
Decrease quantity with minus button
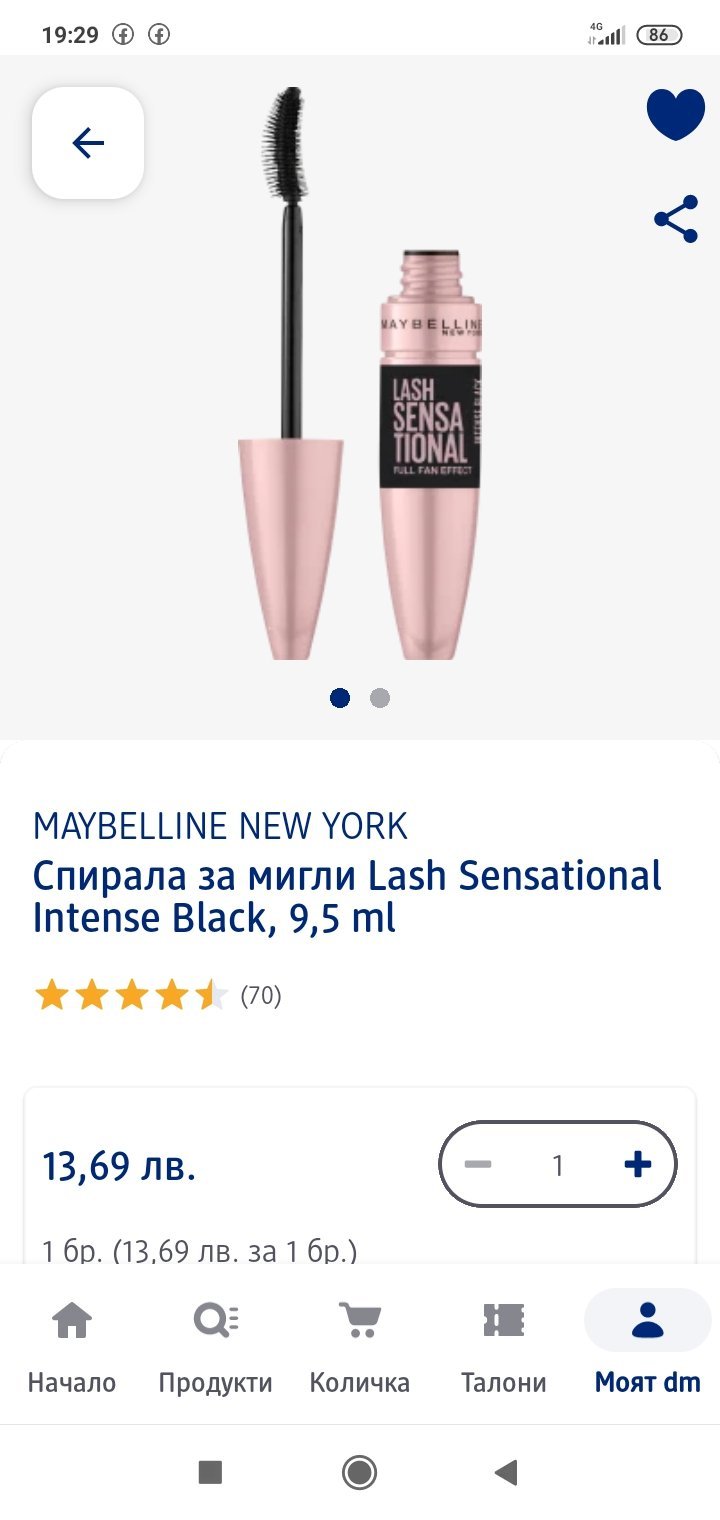click(478, 1165)
